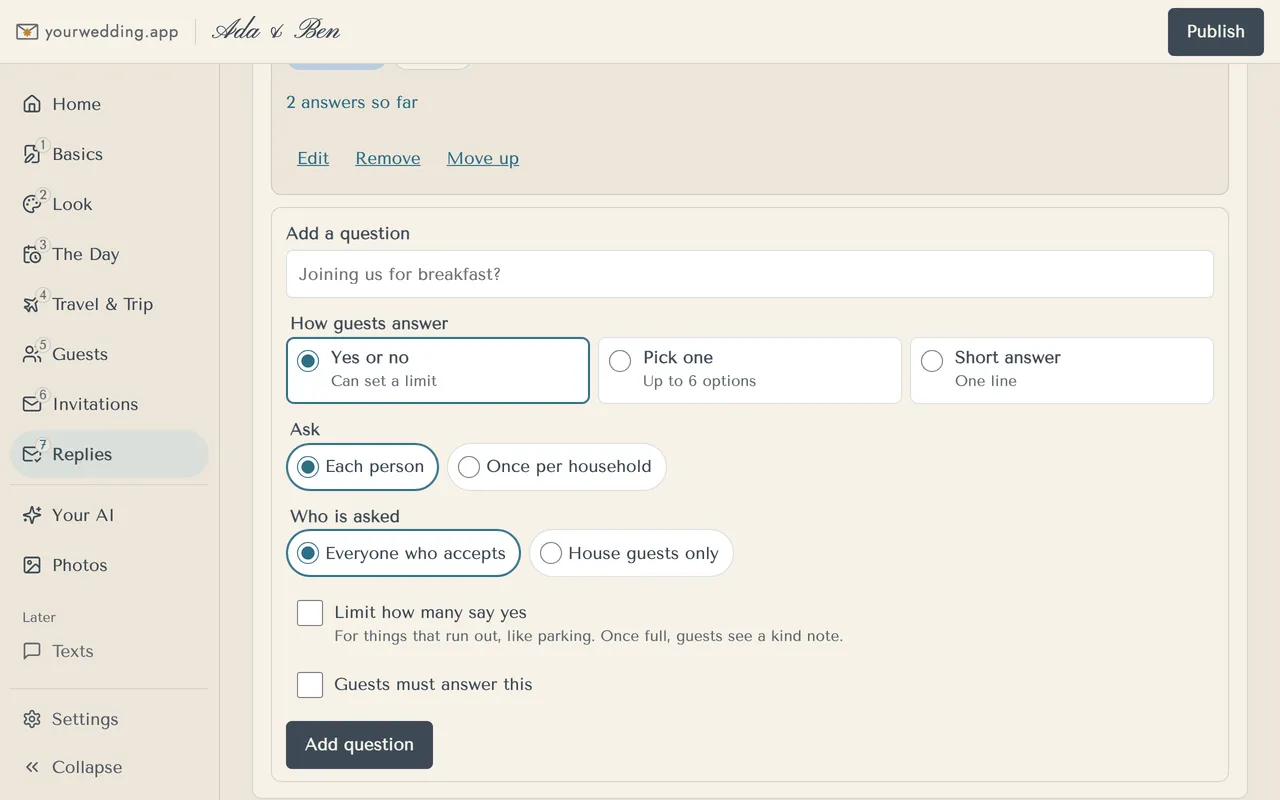Navigate to The Day label
The width and height of the screenshot is (1280, 800).
pyautogui.click(x=86, y=254)
